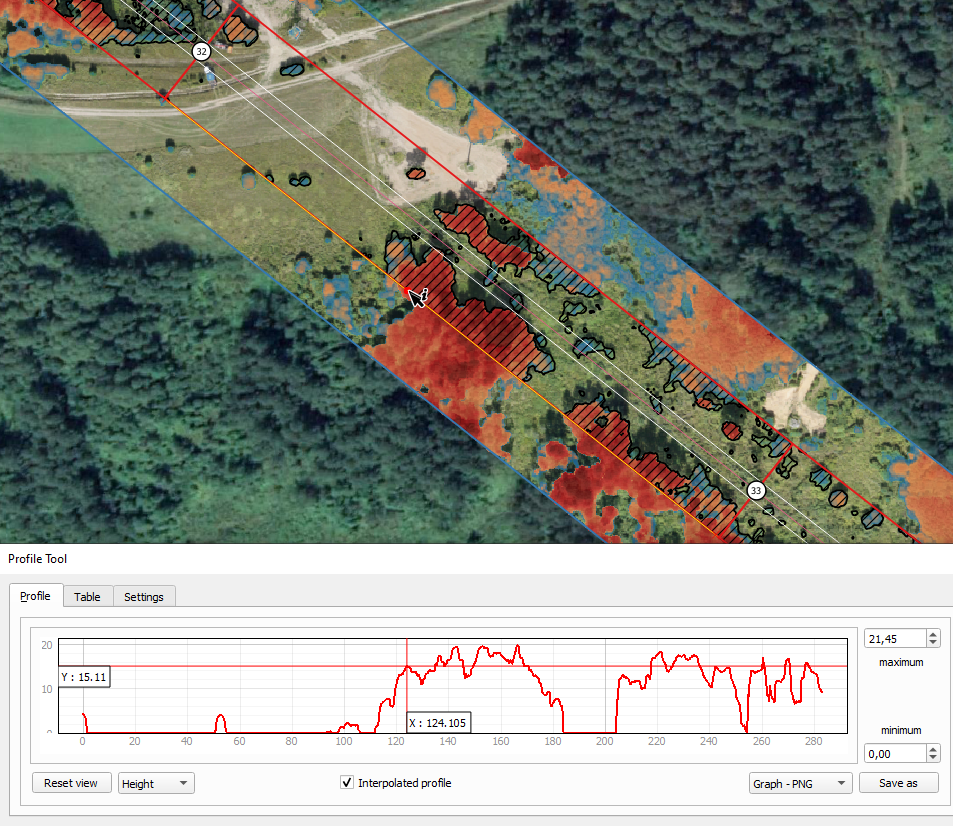Click the profile peak near distance 160

pos(518,647)
